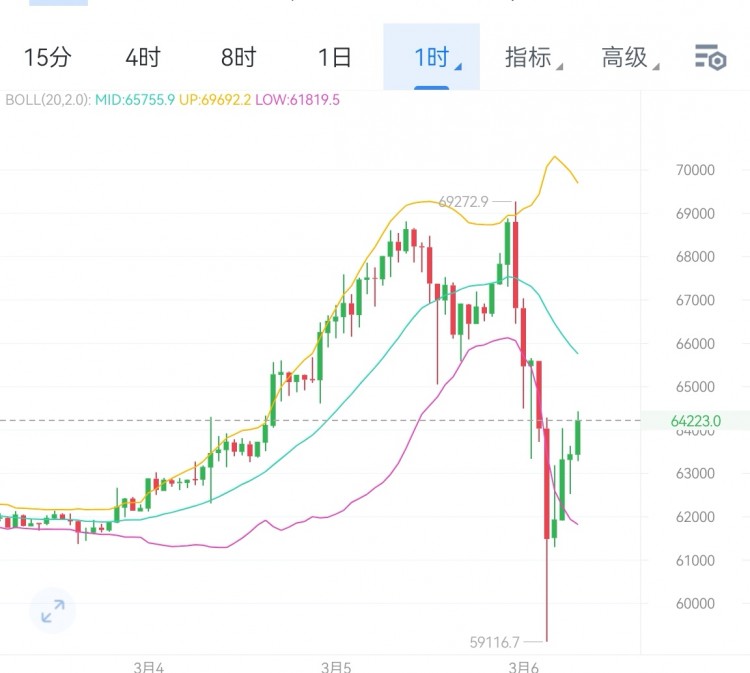The image size is (750, 673).
Task: Click the 69000 price axis label
Action: pyautogui.click(x=695, y=213)
